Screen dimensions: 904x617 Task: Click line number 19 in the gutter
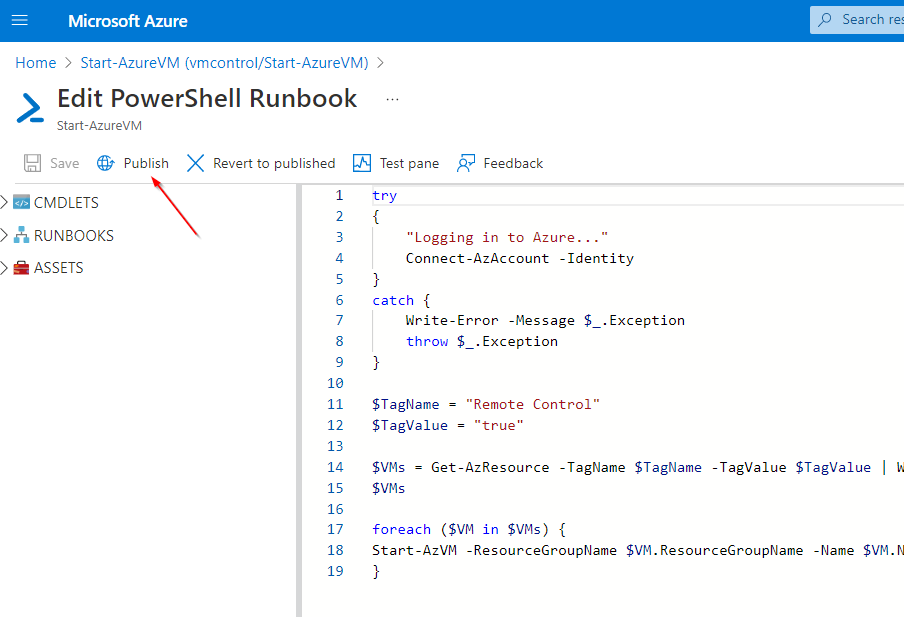click(x=336, y=571)
